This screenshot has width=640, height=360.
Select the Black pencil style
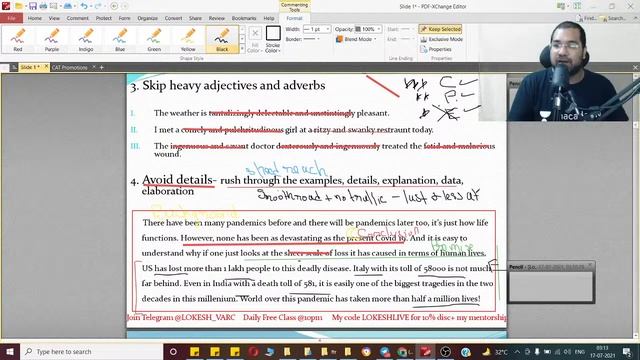[222, 39]
